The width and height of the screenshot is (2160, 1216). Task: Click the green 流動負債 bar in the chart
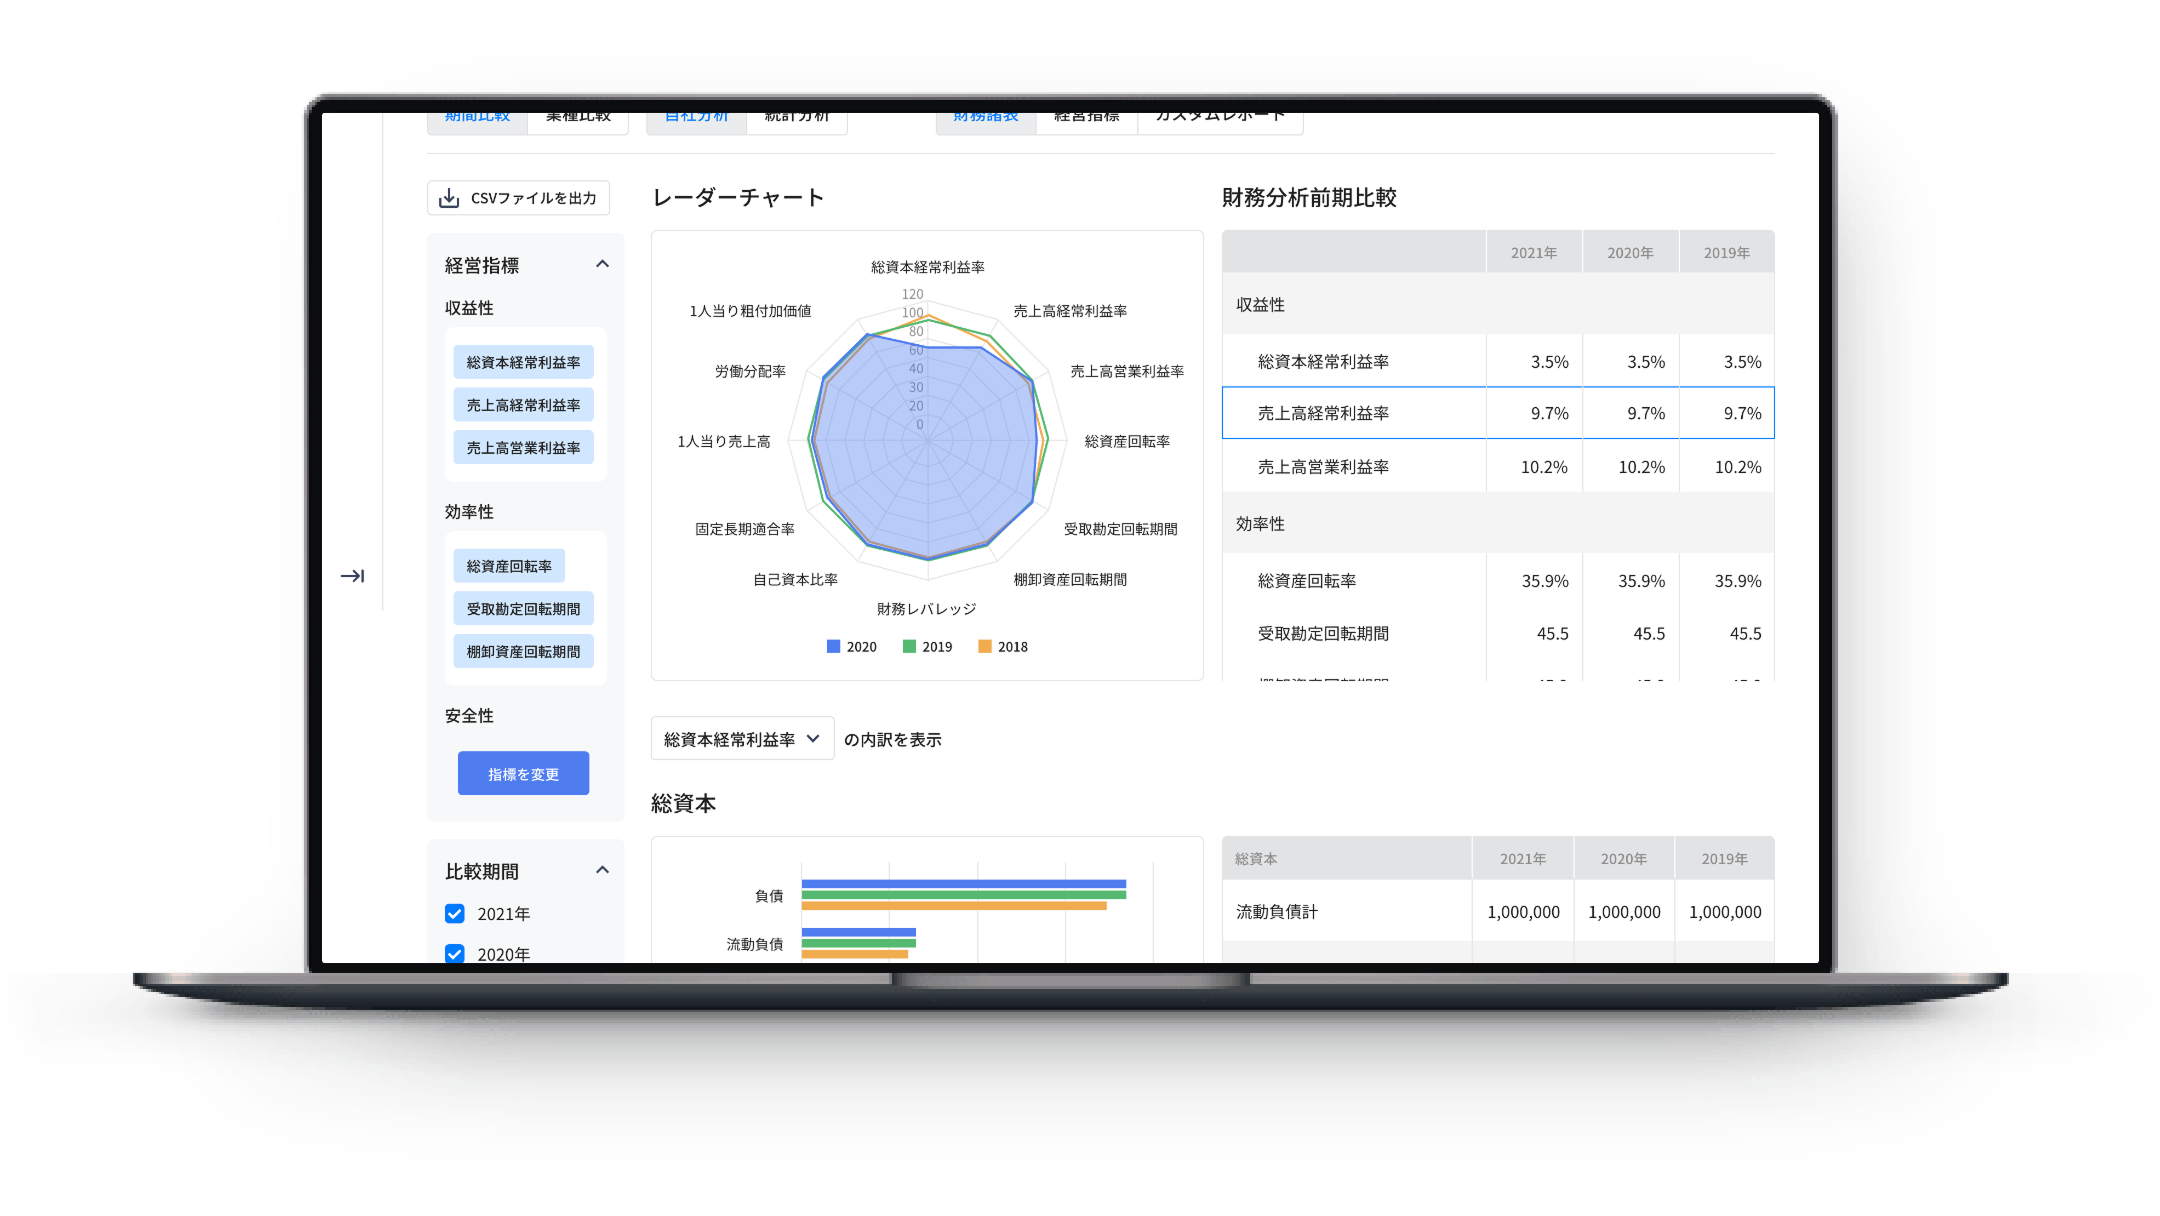pyautogui.click(x=859, y=943)
